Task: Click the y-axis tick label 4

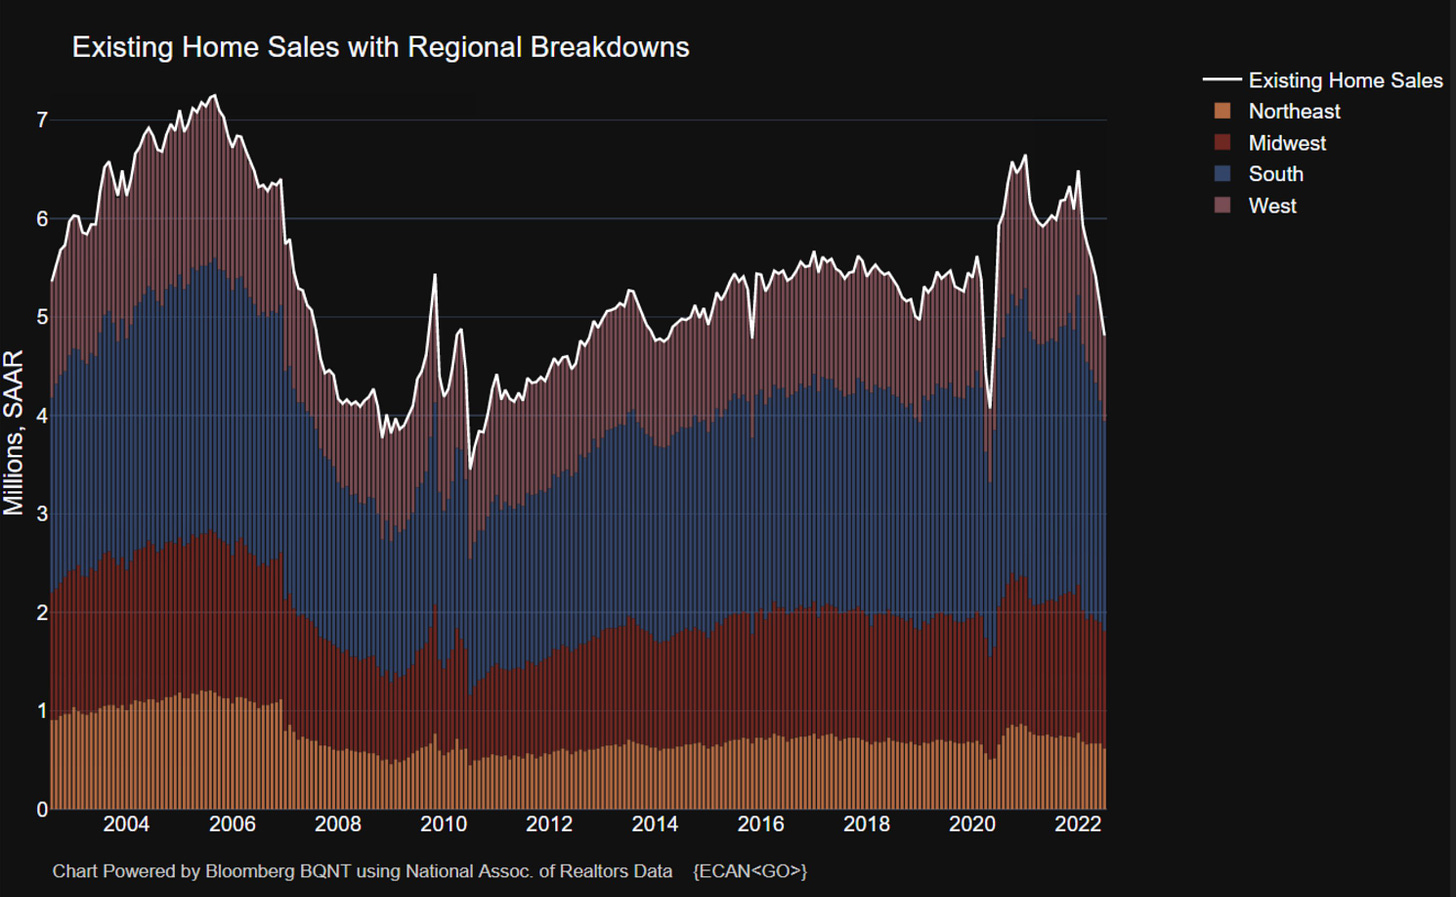Action: point(42,415)
